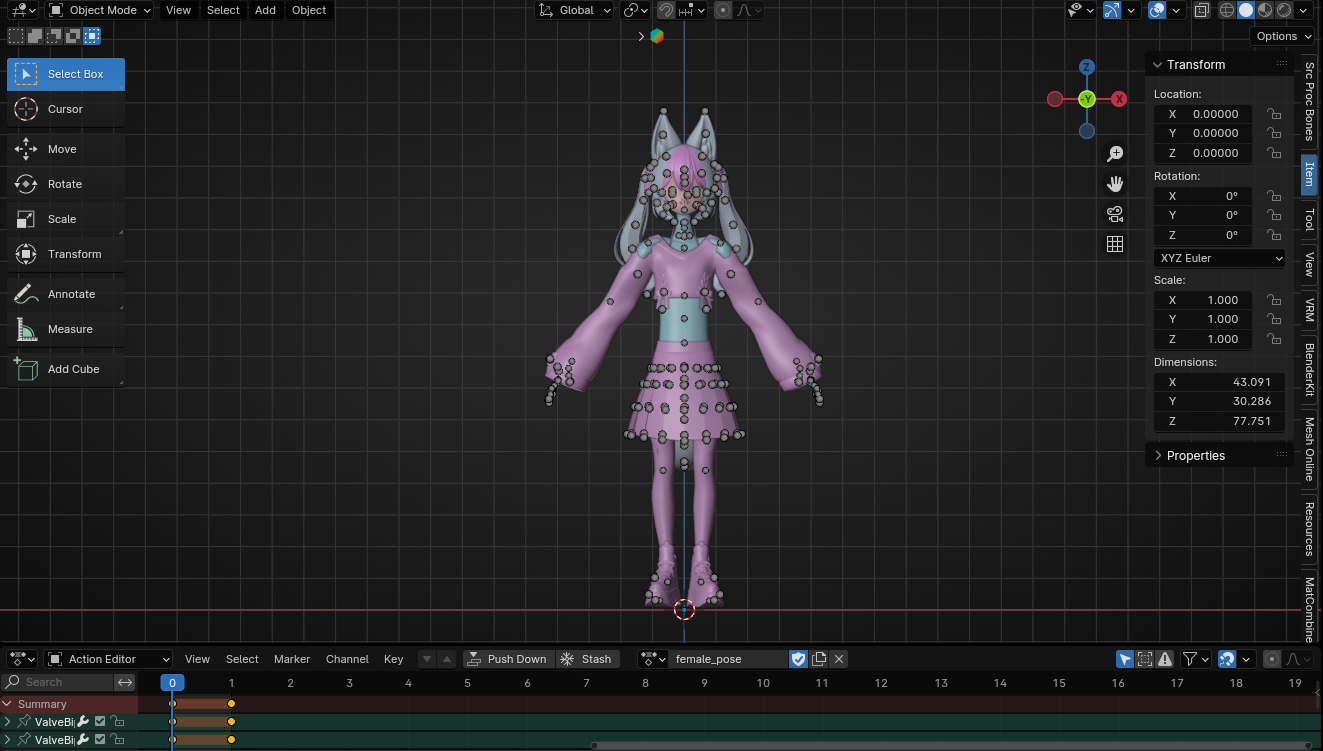This screenshot has height=751, width=1323.
Task: Click the green Y axis gizmo ball
Action: 1087,99
